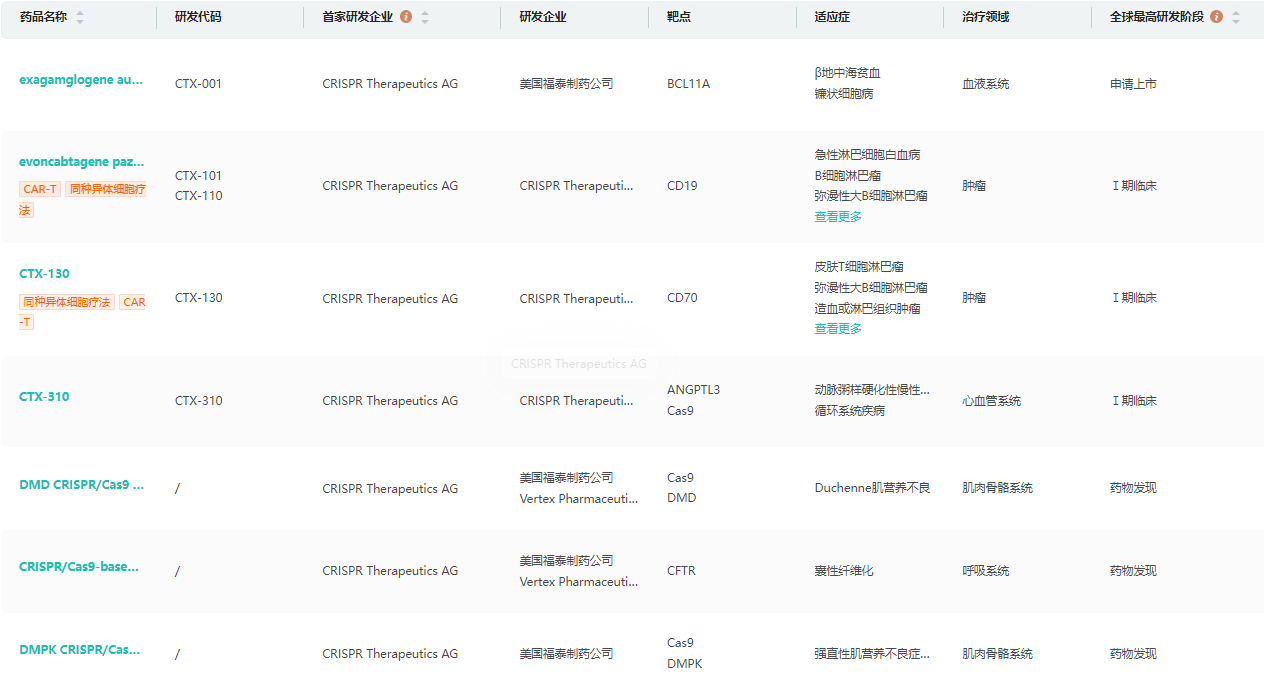Open DMD CRISPR/Cas9 drug entry
1264x682 pixels.
tap(81, 485)
